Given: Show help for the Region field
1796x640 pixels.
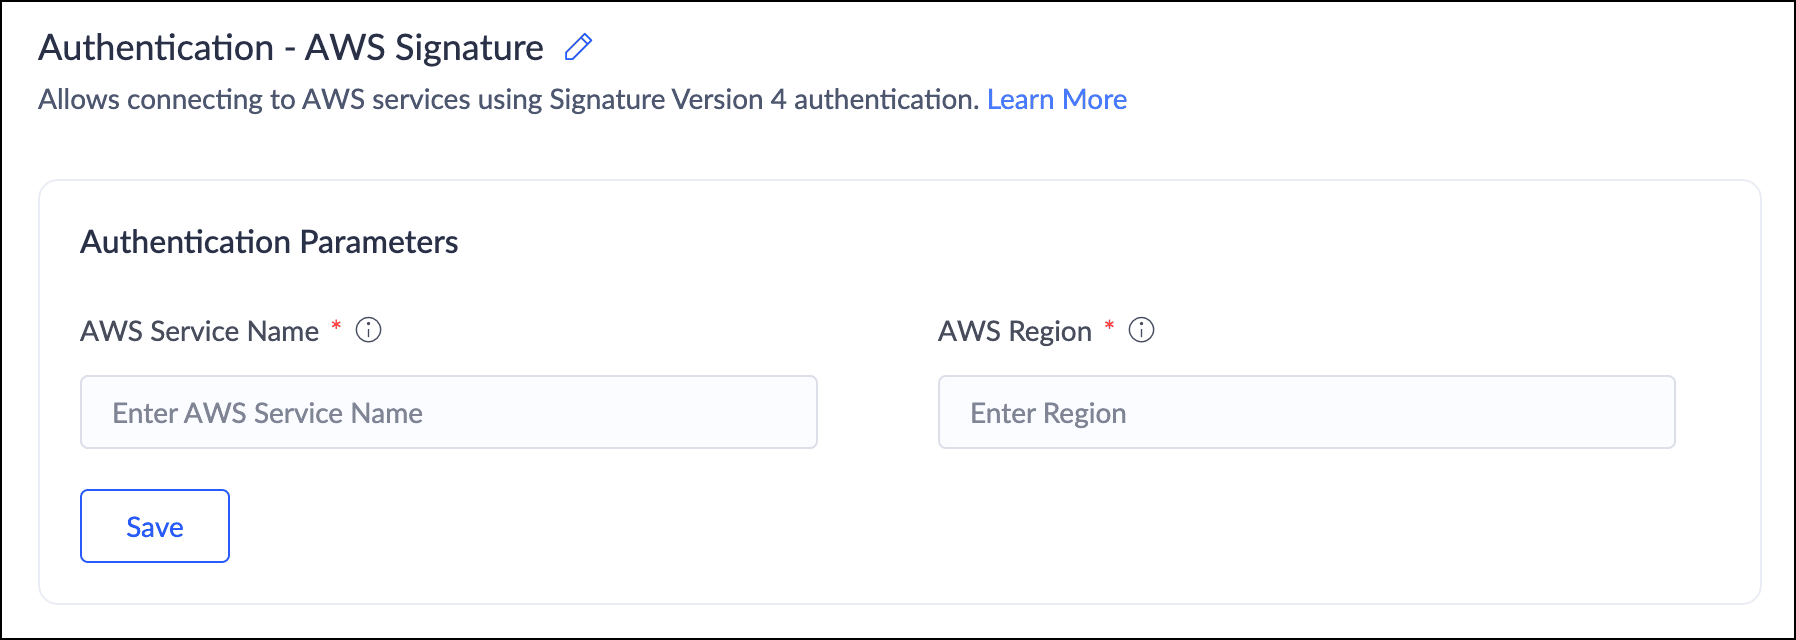Looking at the screenshot, I should tap(1141, 330).
